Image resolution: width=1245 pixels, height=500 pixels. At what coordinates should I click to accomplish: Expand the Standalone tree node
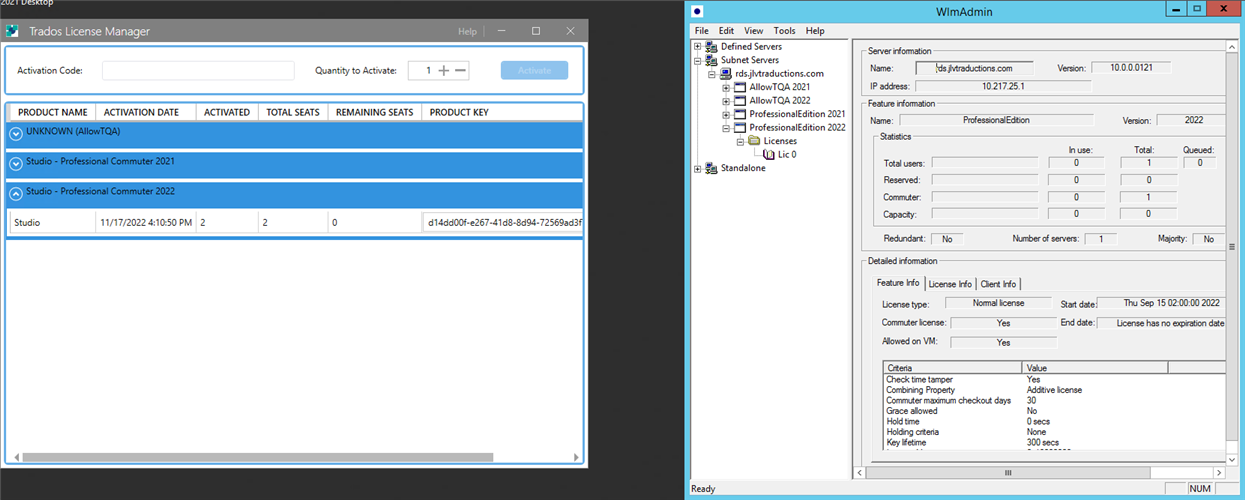[x=698, y=169]
